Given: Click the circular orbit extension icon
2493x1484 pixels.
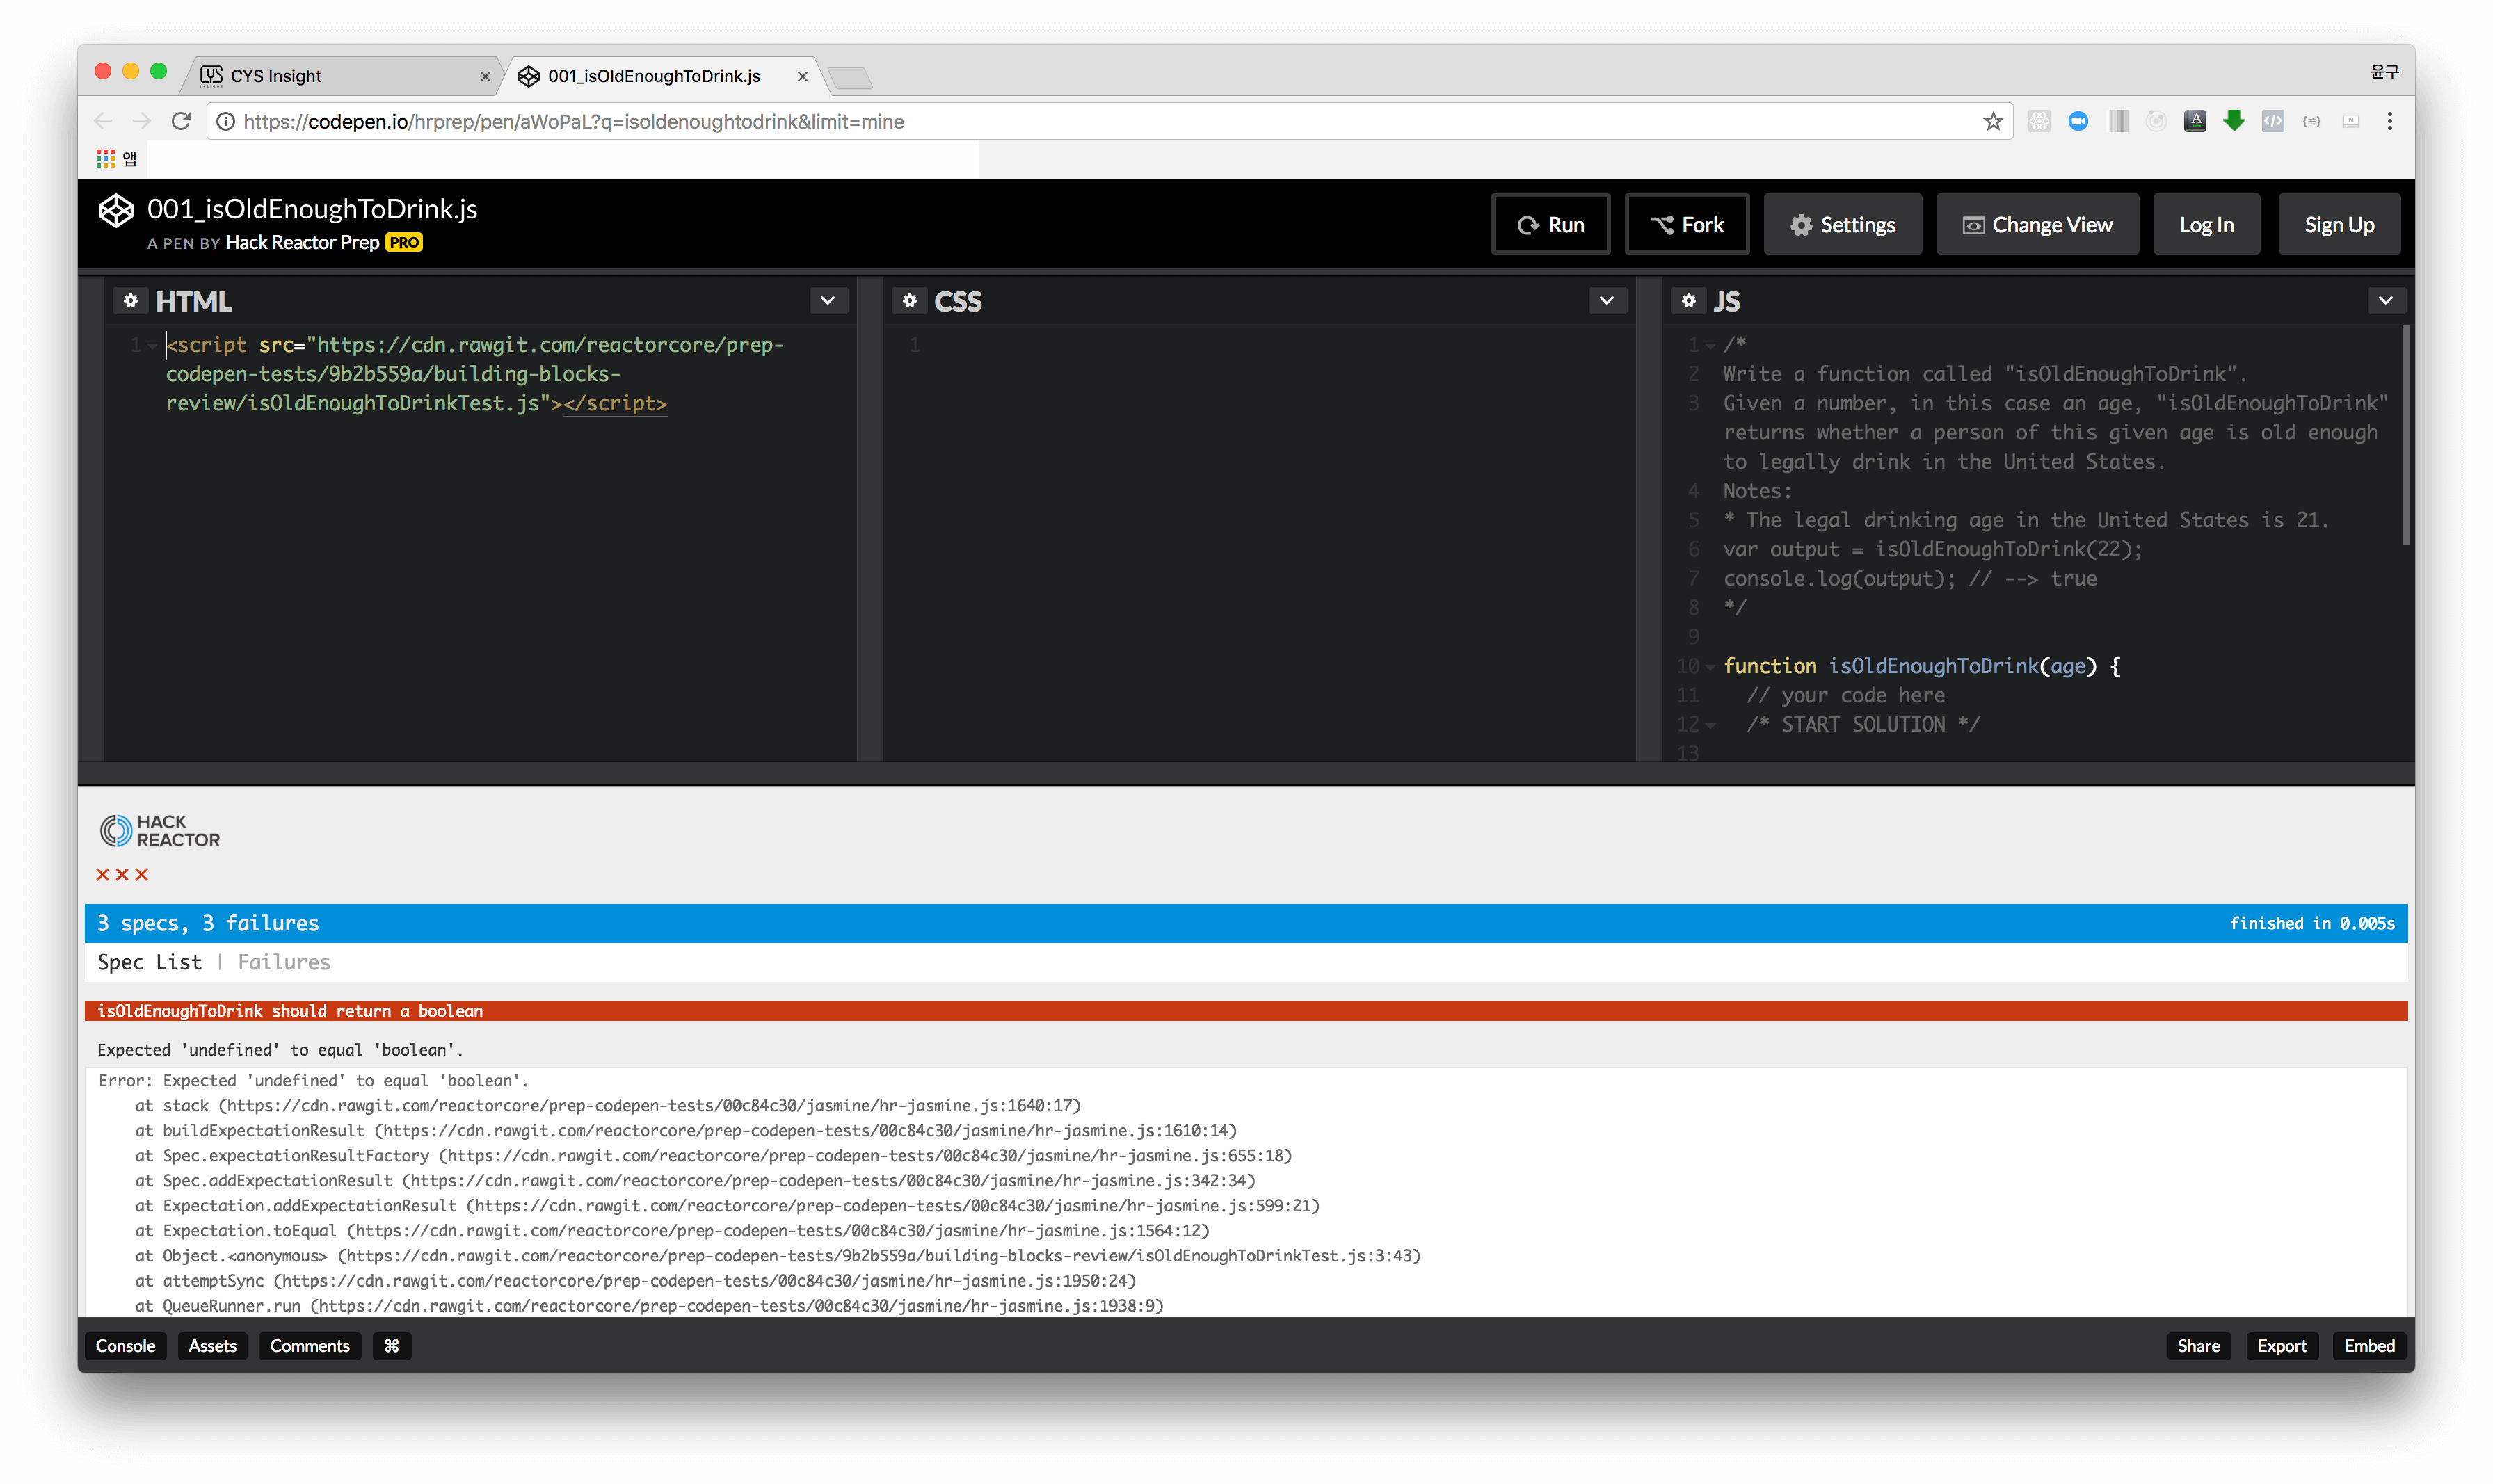Looking at the screenshot, I should tap(2156, 122).
